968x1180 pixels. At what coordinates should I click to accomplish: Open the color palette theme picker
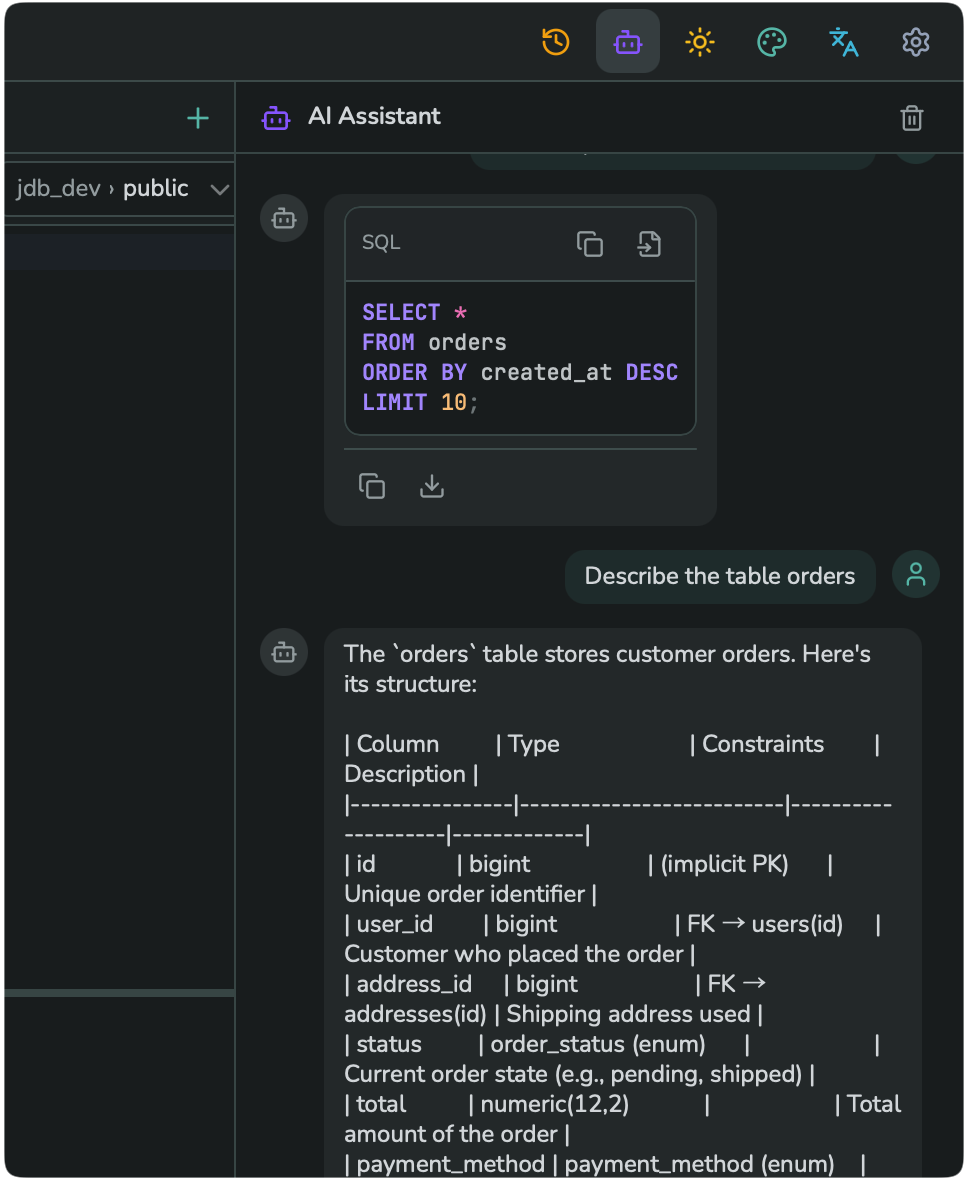(772, 42)
